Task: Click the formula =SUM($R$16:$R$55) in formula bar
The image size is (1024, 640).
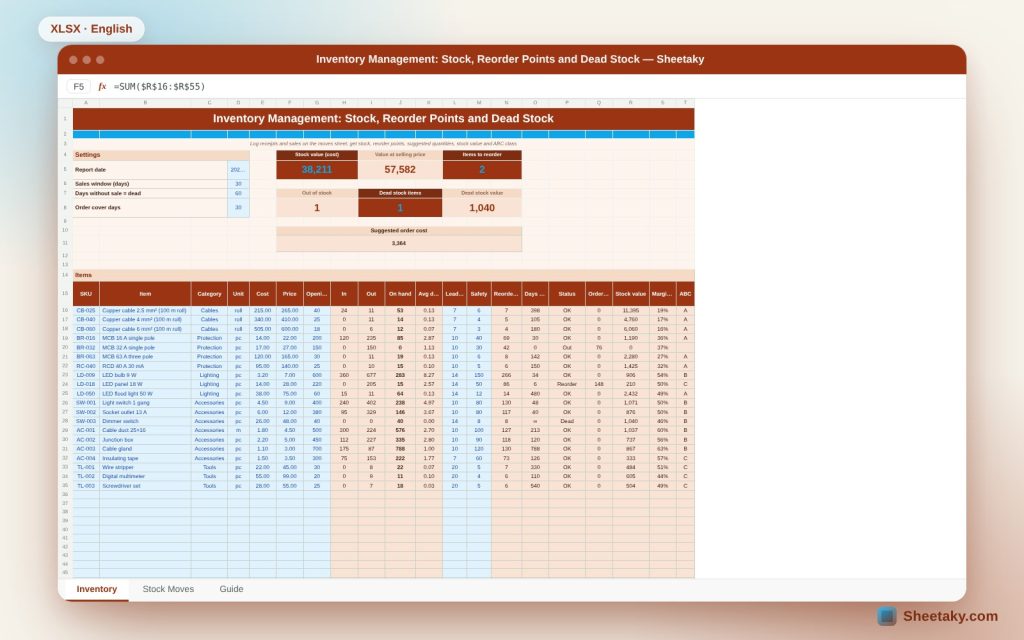Action: coord(159,86)
